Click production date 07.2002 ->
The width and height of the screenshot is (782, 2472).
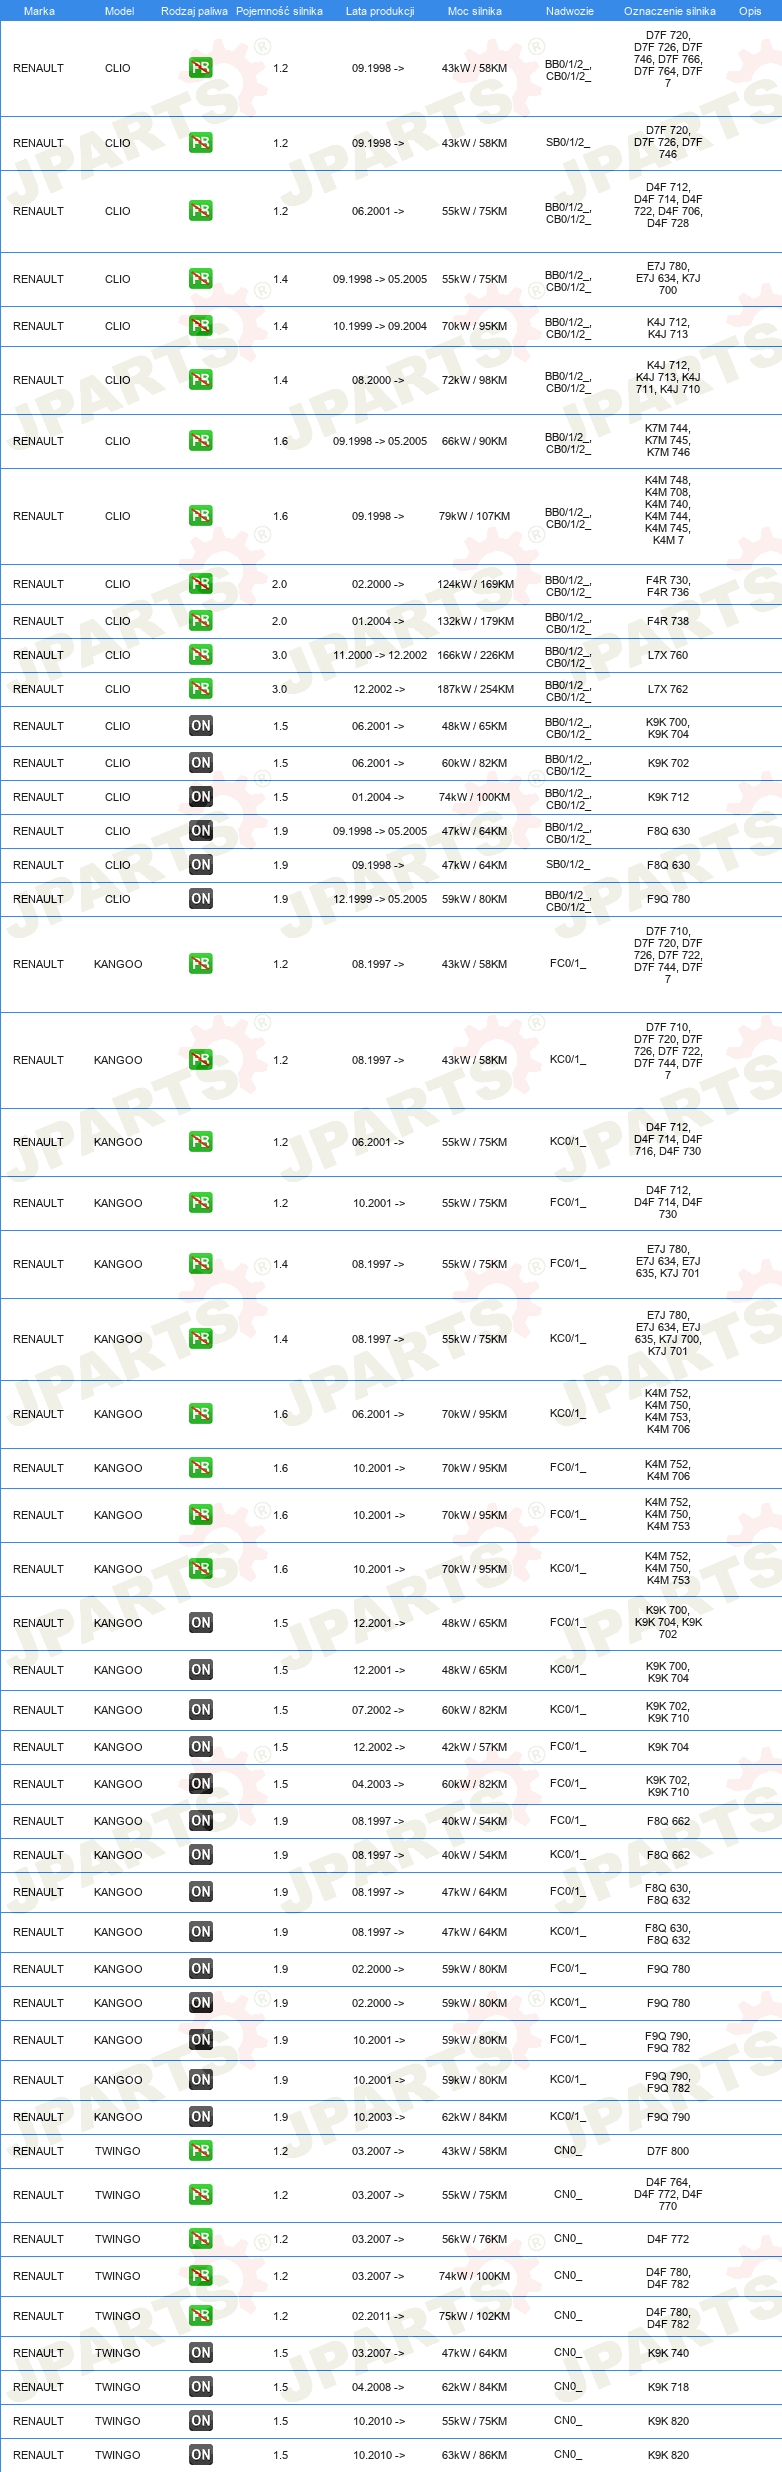pos(379,1710)
